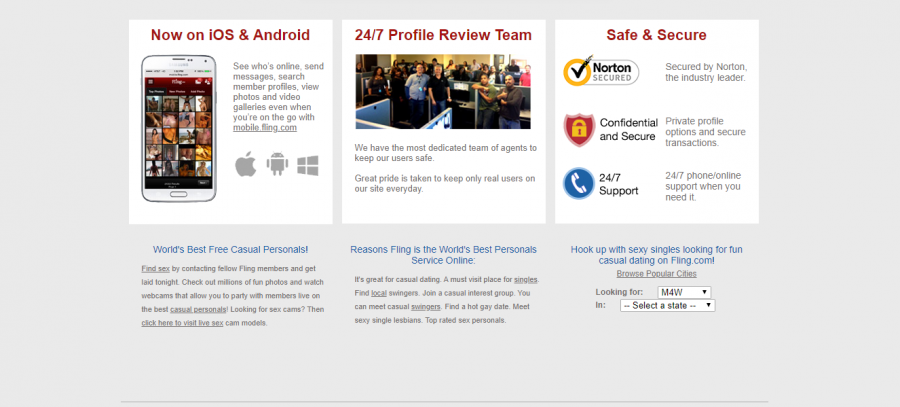Click the 'Safe & Secure' heading
The width and height of the screenshot is (900, 407).
[x=656, y=35]
